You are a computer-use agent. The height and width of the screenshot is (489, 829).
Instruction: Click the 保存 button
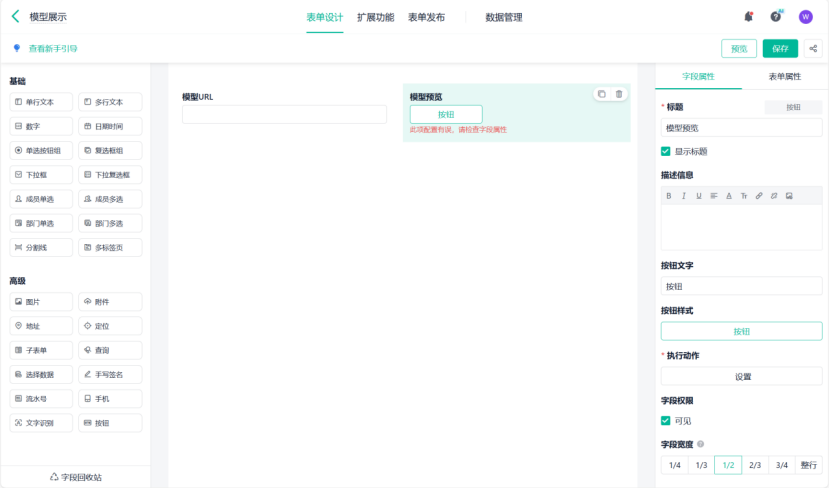[780, 49]
